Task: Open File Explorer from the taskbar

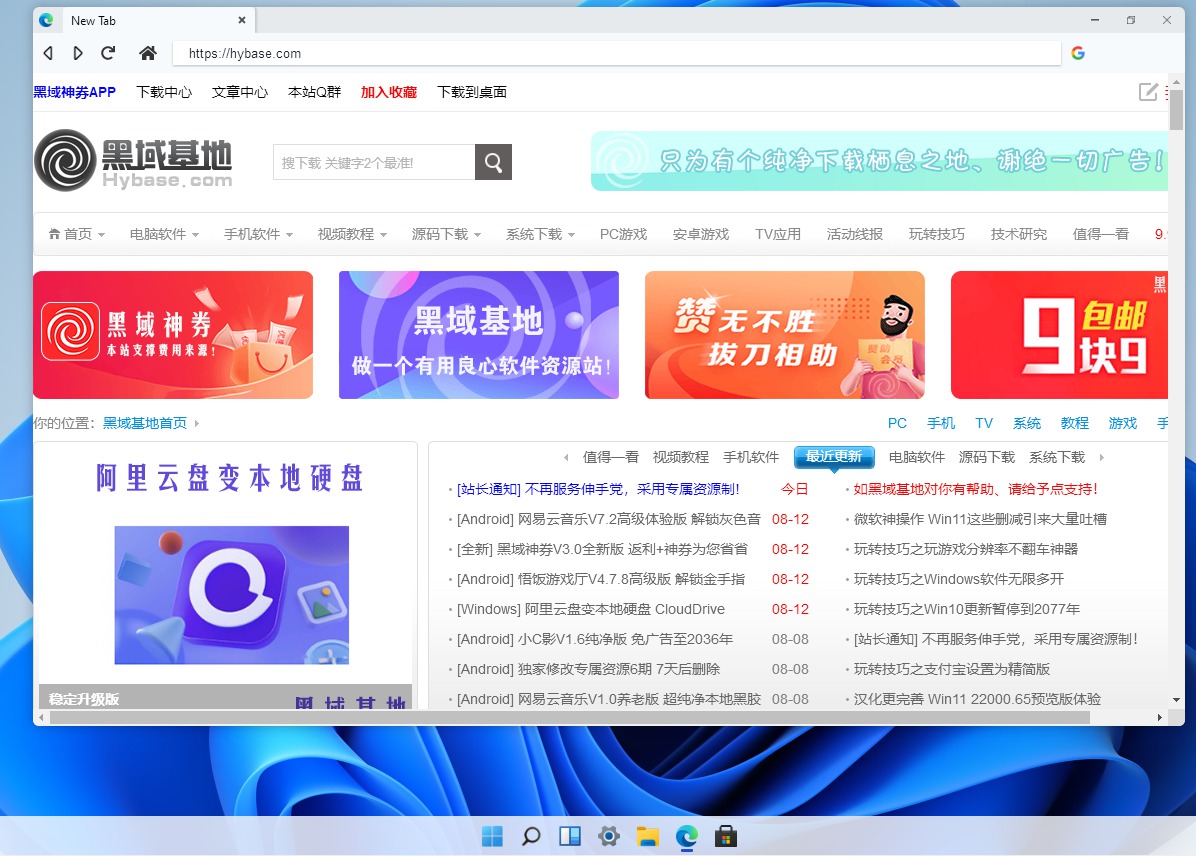Action: tap(648, 836)
